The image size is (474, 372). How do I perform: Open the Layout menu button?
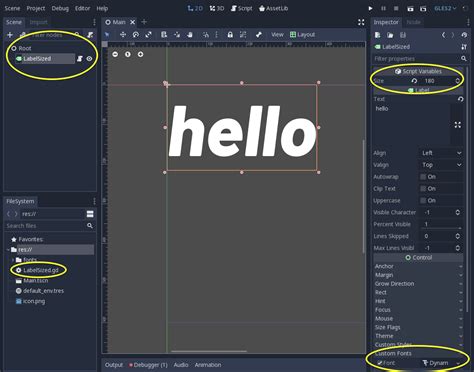click(x=302, y=34)
